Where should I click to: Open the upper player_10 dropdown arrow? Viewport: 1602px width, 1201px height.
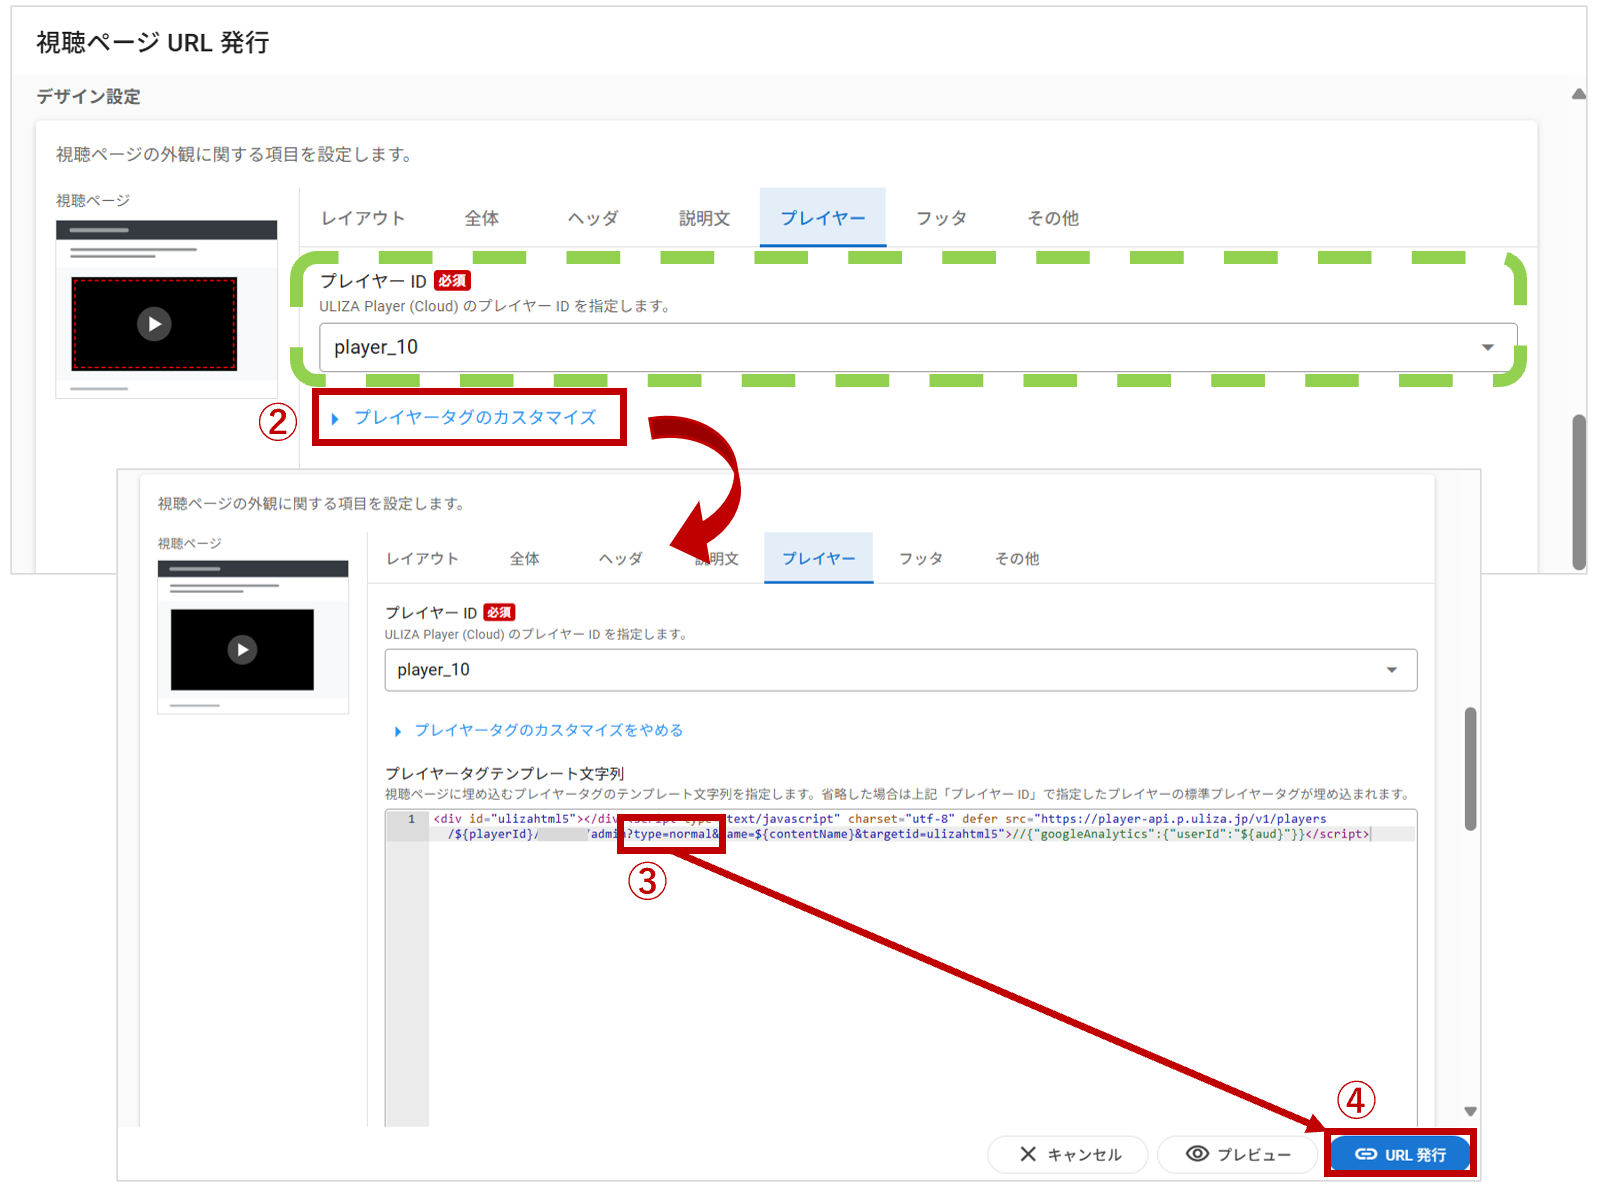point(1487,347)
